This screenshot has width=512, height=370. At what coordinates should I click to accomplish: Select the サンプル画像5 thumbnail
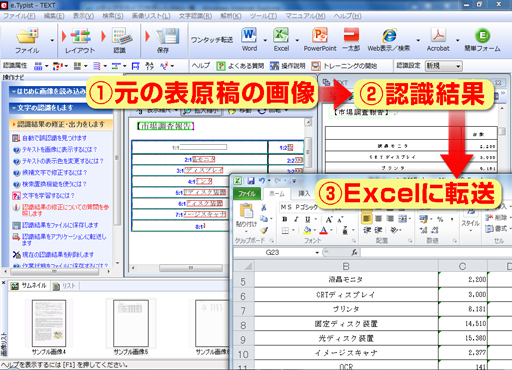tap(131, 324)
